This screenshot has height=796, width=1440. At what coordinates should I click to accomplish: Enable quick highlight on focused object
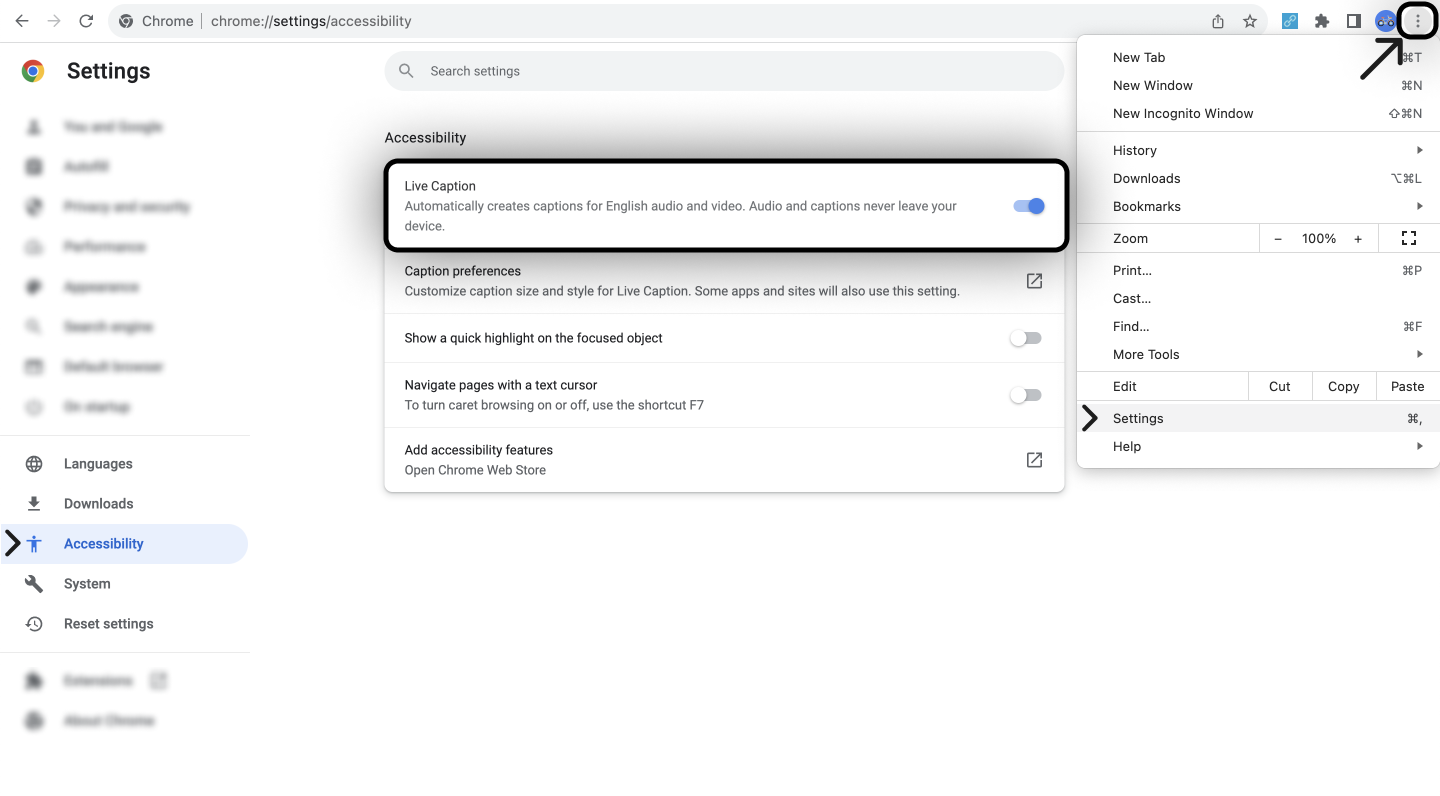tap(1025, 338)
